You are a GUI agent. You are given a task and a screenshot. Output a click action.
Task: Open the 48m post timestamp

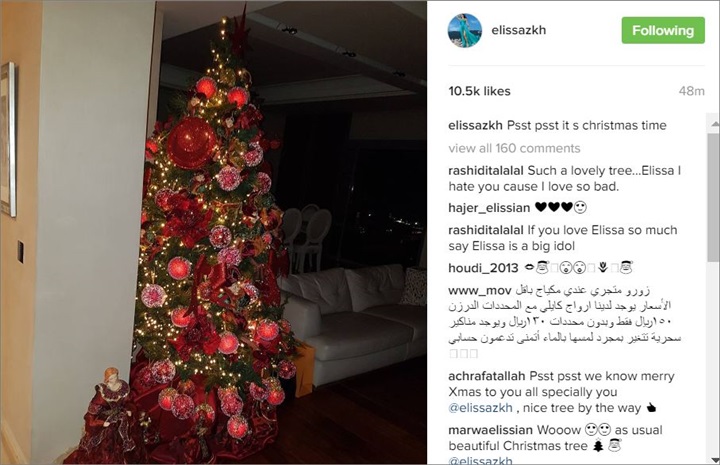pyautogui.click(x=692, y=91)
